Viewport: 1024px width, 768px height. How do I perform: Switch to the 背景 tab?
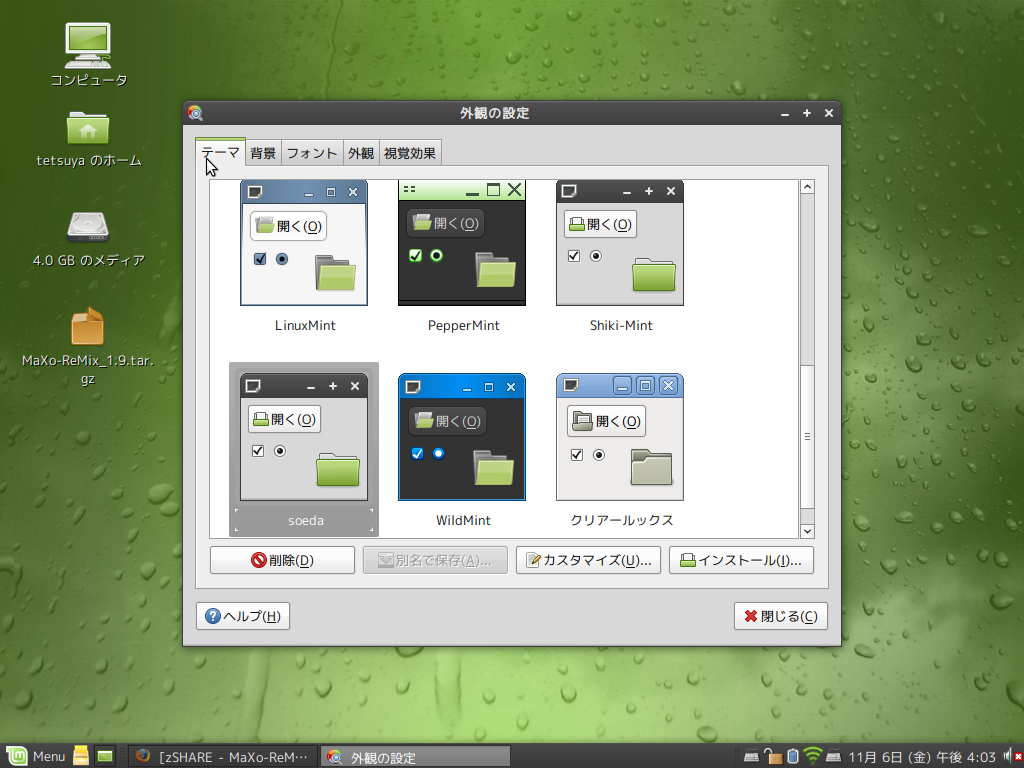click(263, 153)
